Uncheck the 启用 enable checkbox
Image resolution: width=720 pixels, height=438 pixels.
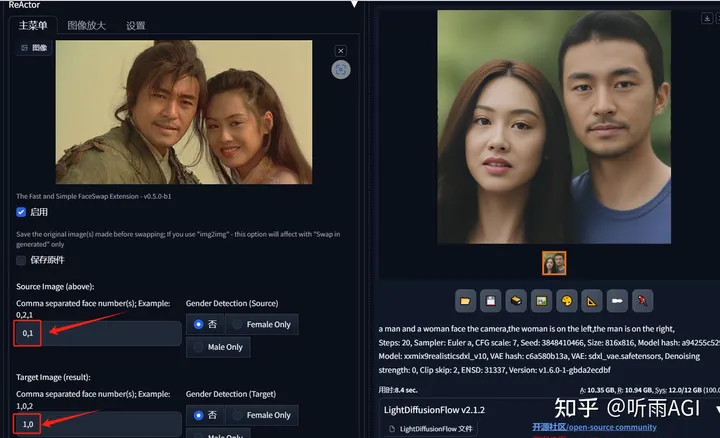coord(21,212)
